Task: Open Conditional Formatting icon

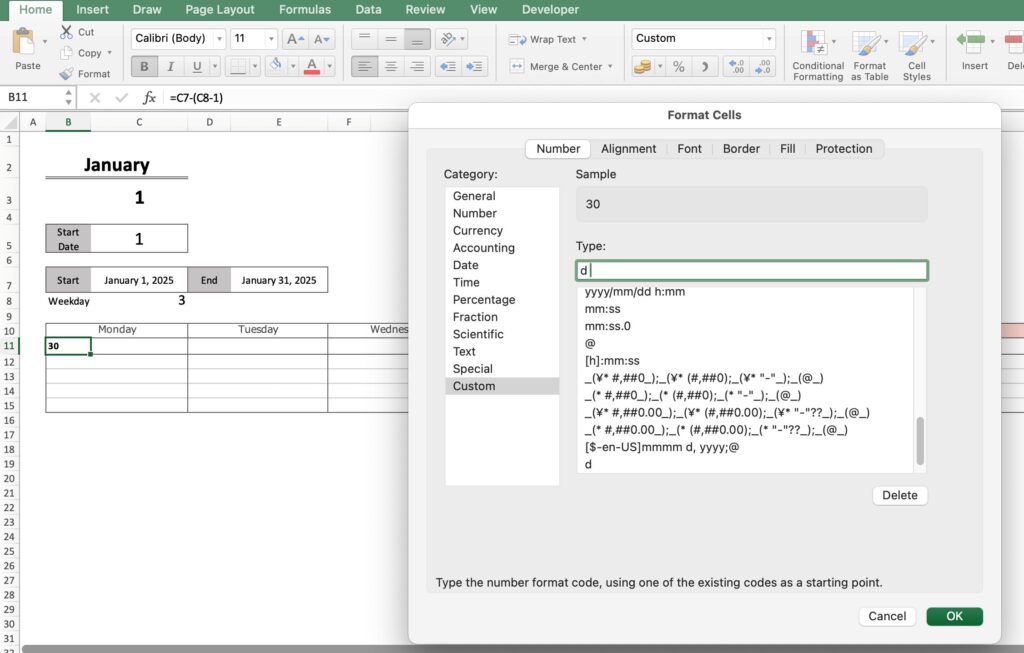Action: click(x=814, y=43)
